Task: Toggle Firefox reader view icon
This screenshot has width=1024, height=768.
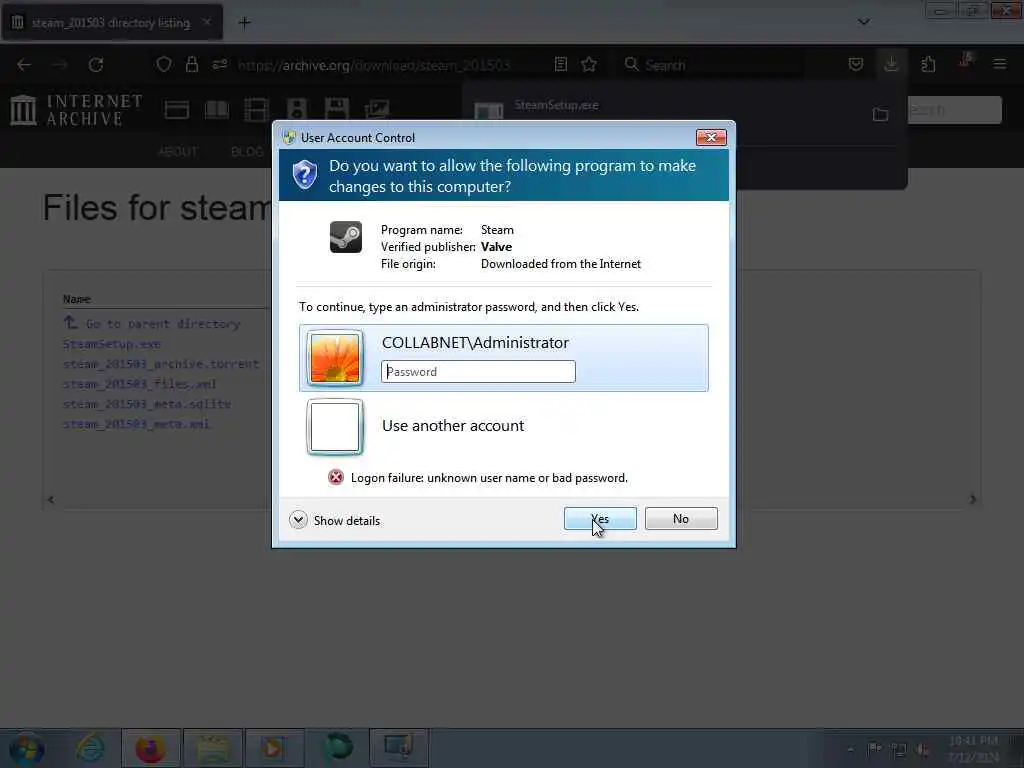Action: tap(560, 64)
